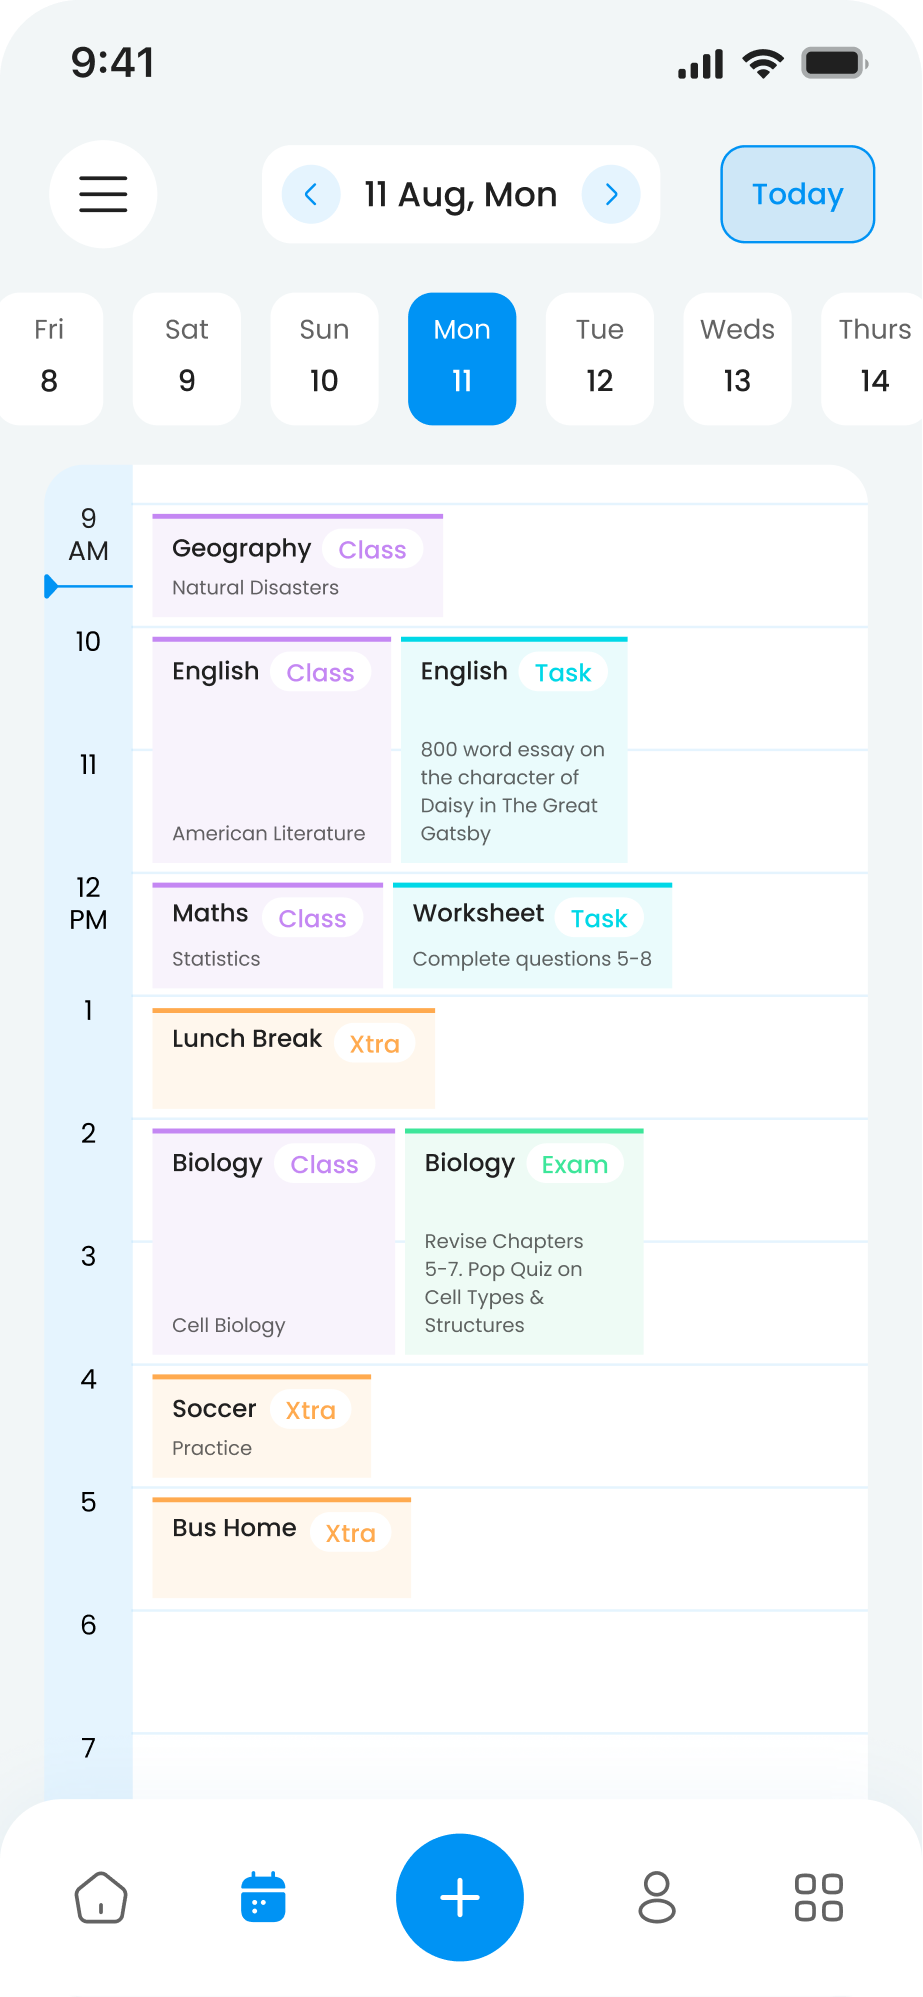Open the Worksheet task card

point(532,936)
